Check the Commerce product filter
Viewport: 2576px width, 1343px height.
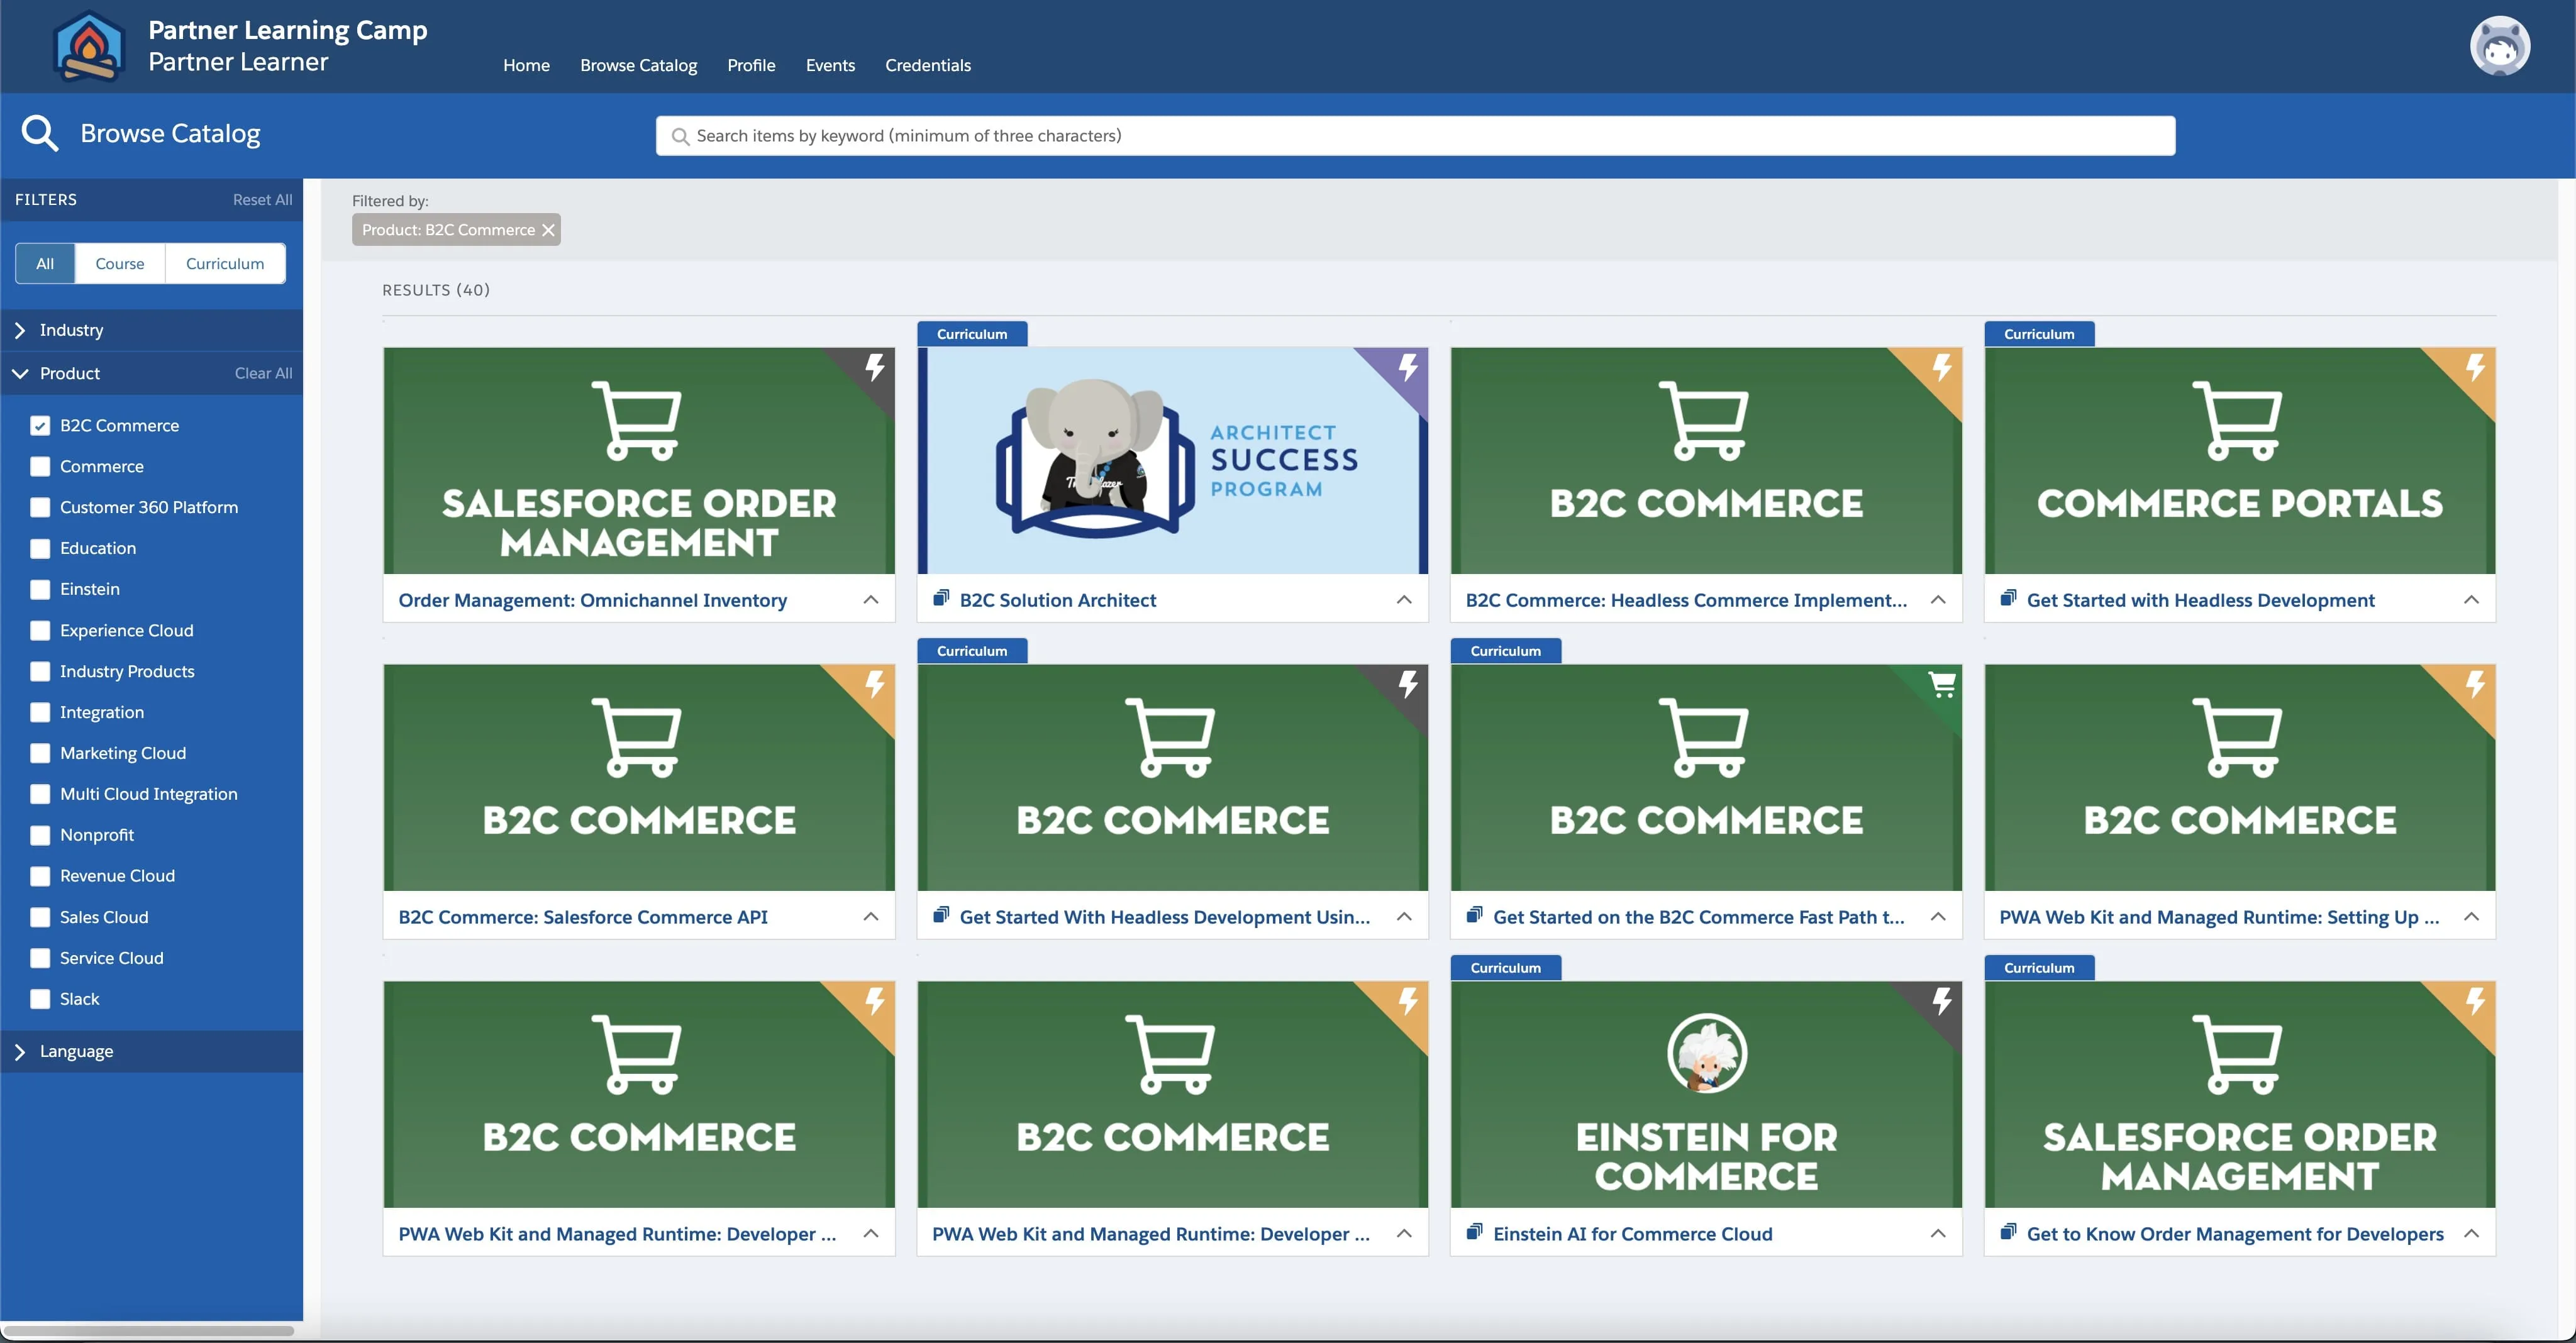pyautogui.click(x=40, y=466)
